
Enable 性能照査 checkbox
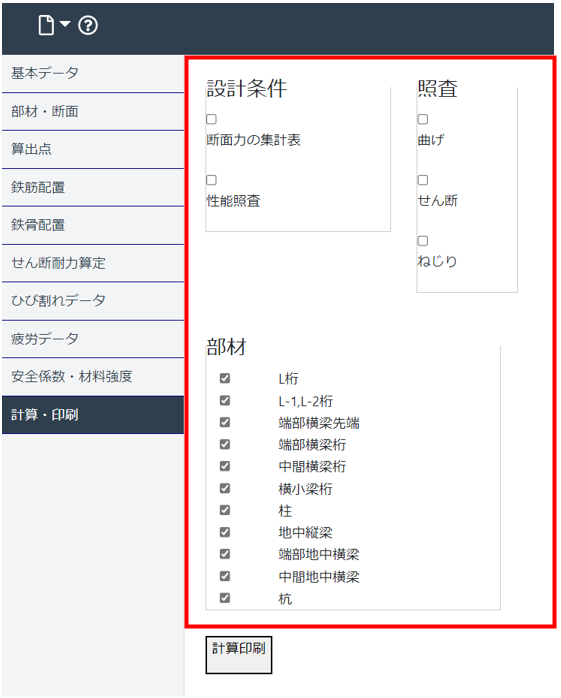211,180
